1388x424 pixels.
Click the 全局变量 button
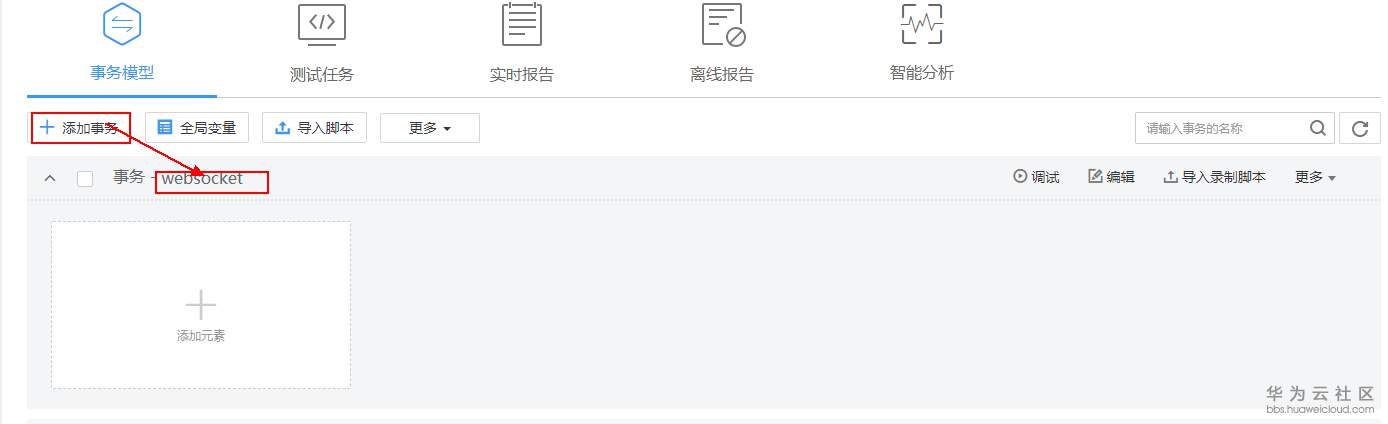[196, 128]
